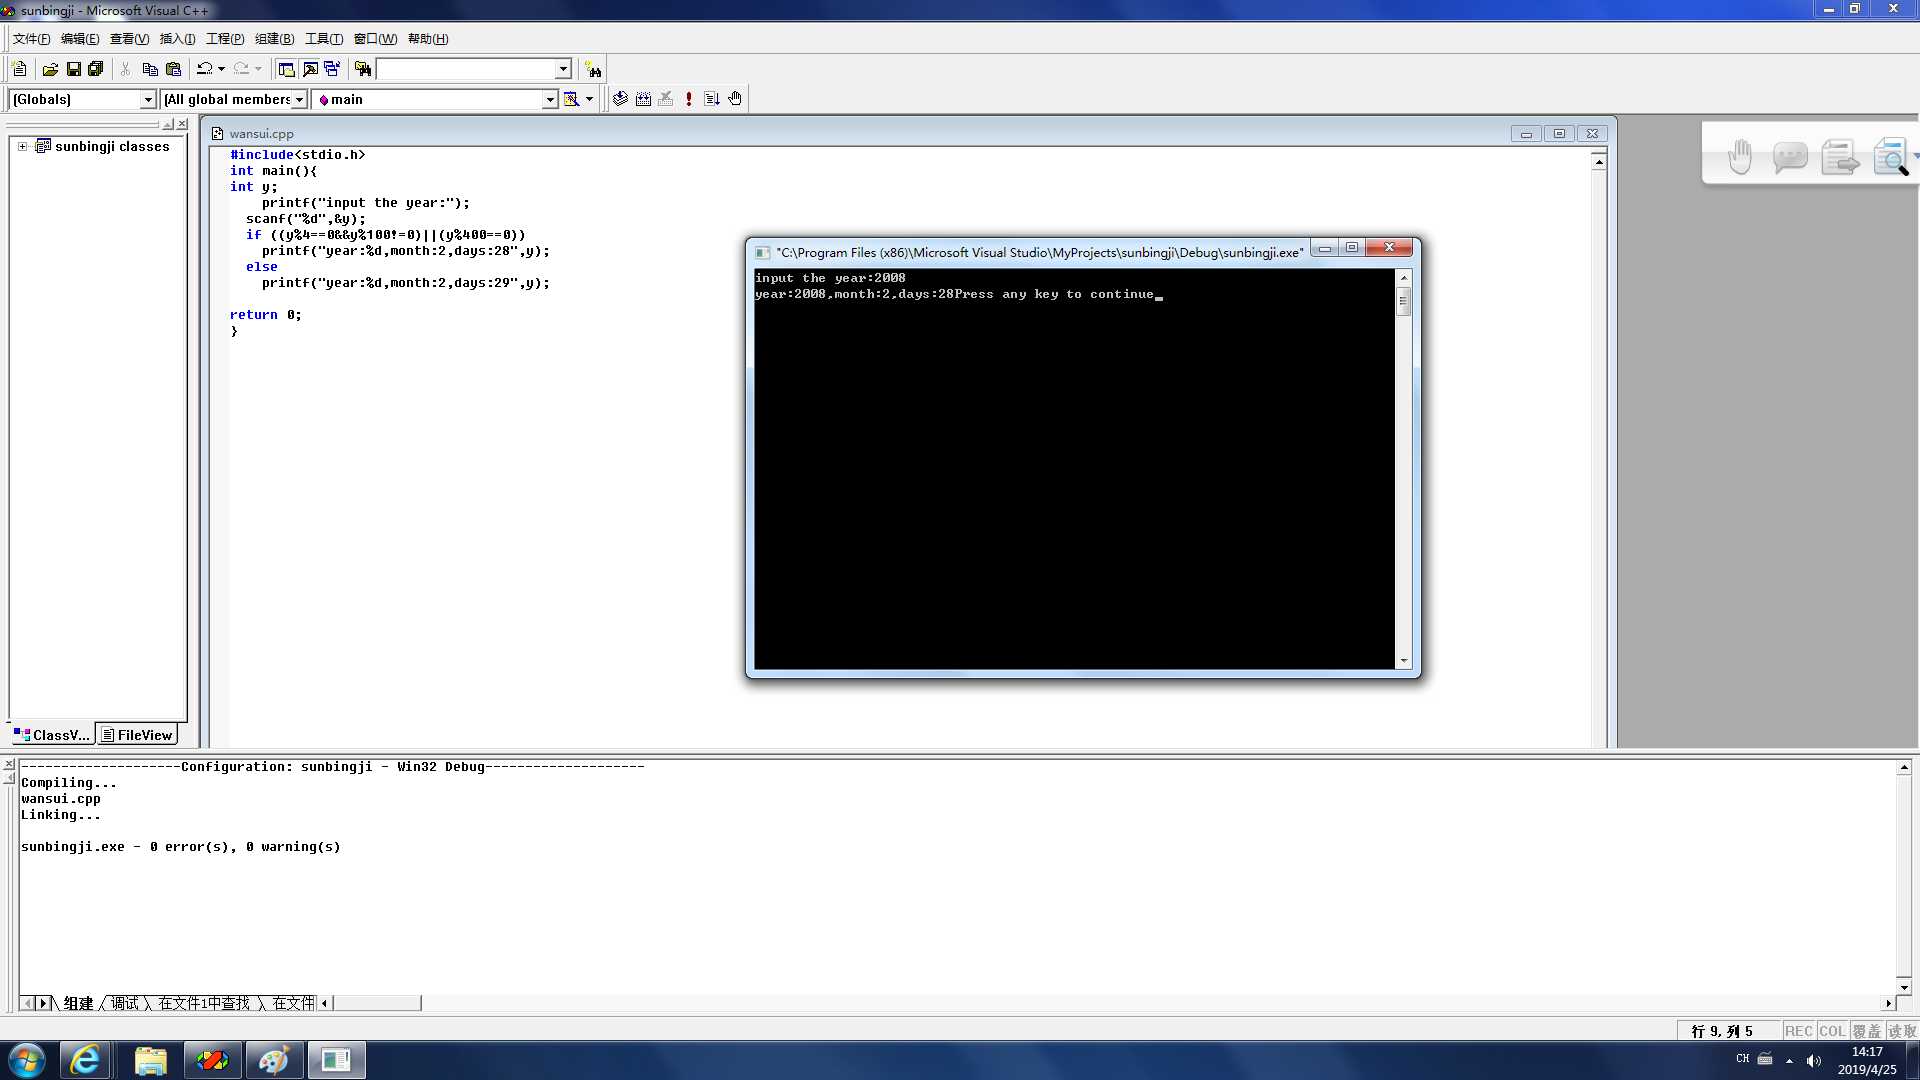This screenshot has height=1080, width=1920.
Task: Run program with red exclamation icon
Action: [x=689, y=99]
